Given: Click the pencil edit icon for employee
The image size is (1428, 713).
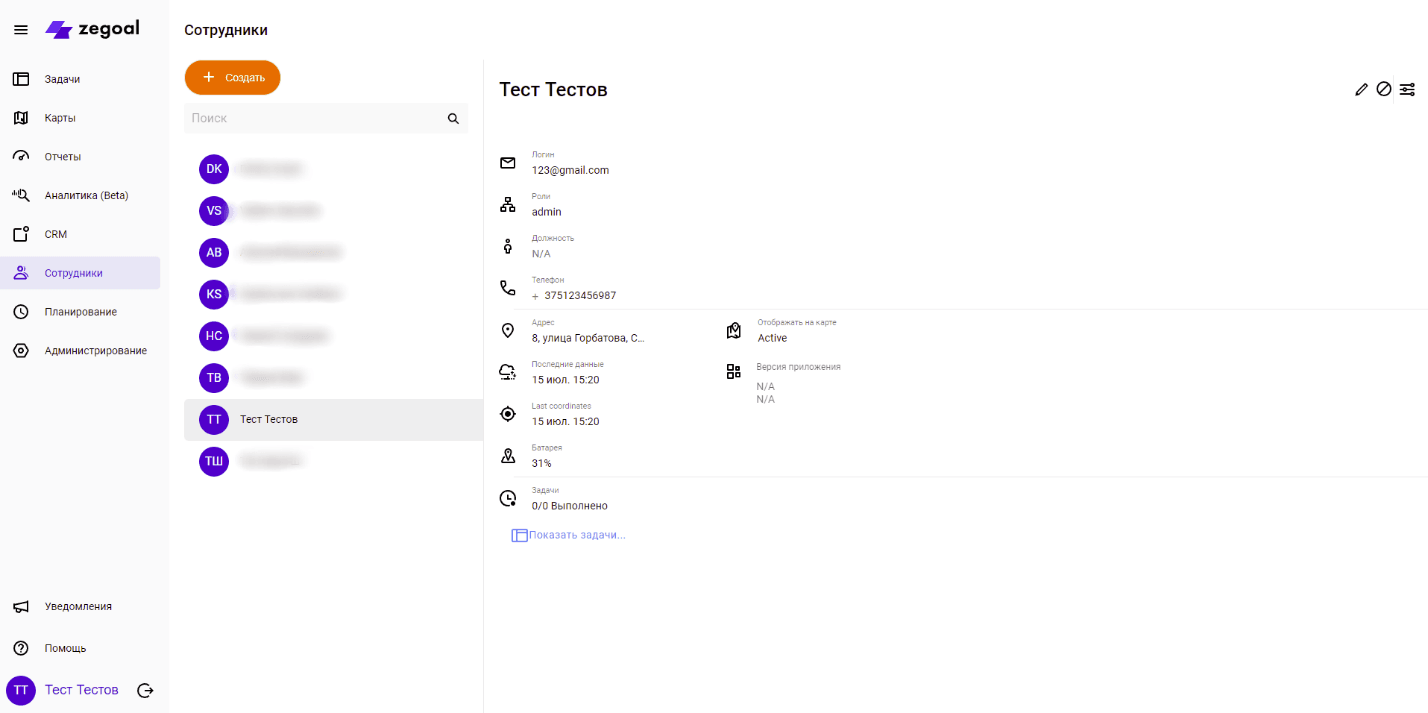Looking at the screenshot, I should tap(1361, 89).
